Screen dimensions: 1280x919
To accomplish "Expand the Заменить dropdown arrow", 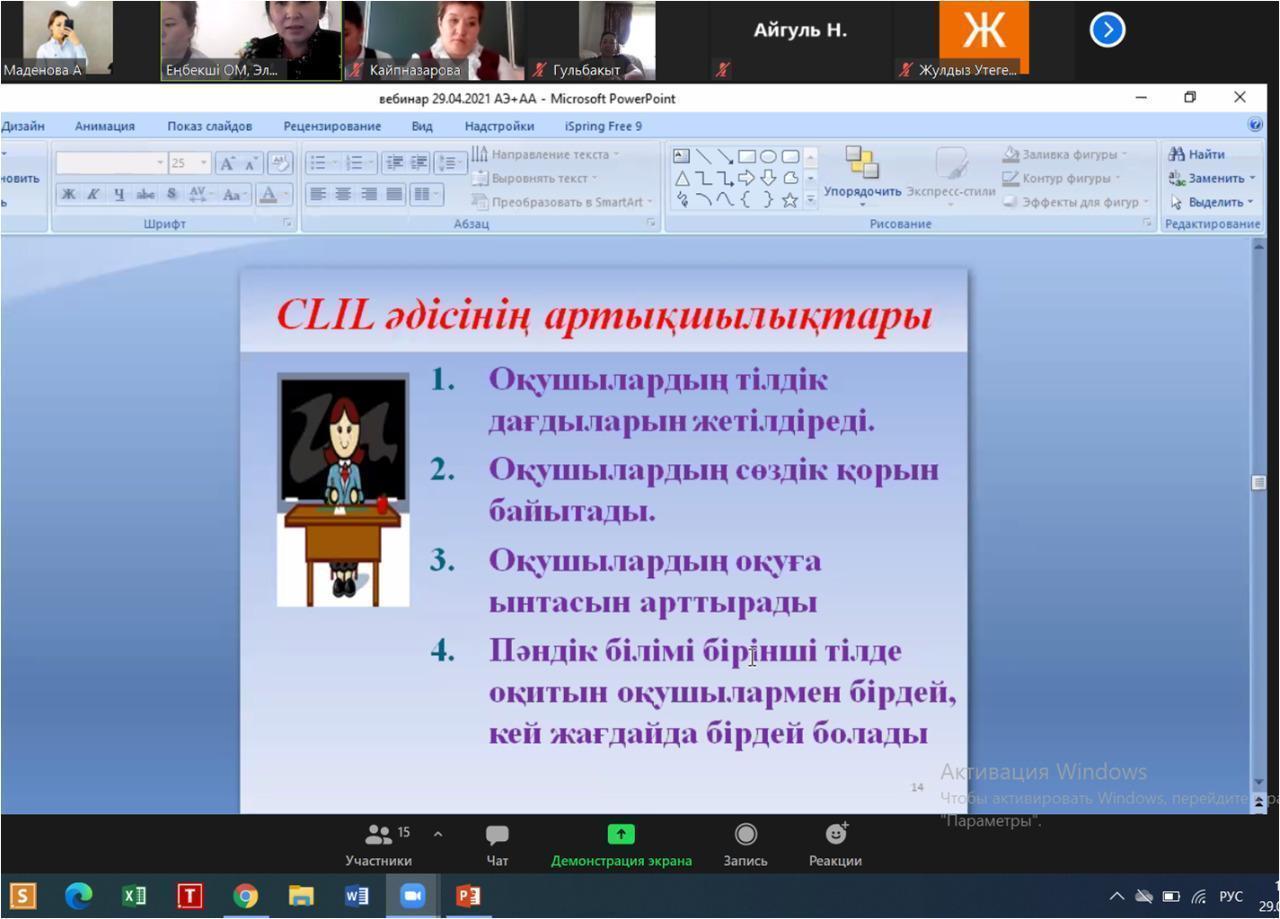I will pyautogui.click(x=1251, y=179).
